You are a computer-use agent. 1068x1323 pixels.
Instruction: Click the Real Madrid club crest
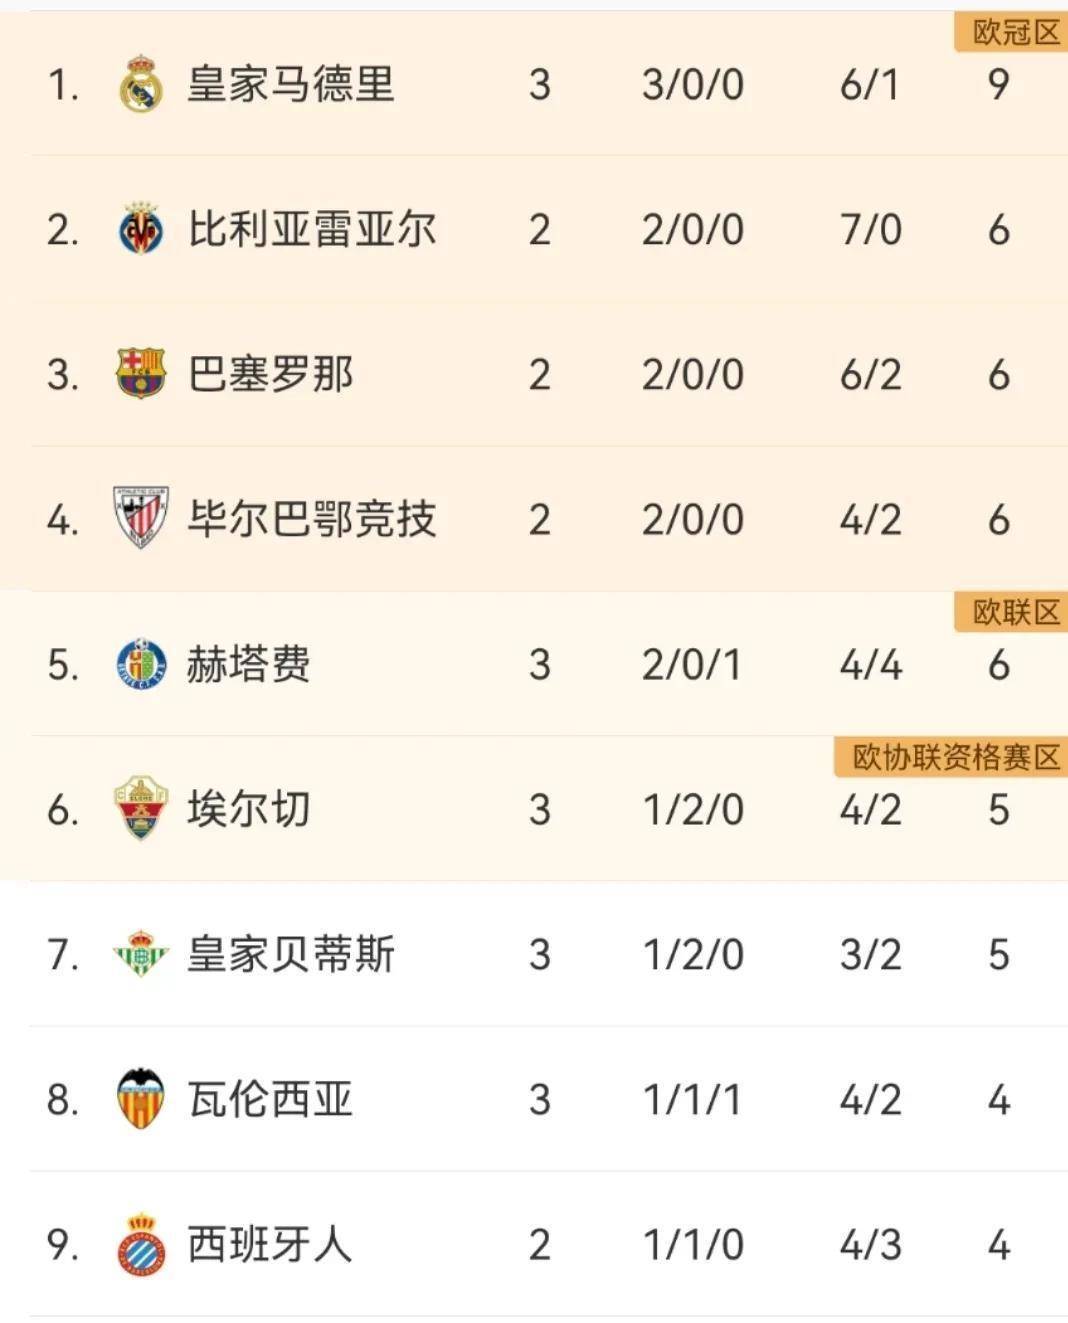click(141, 84)
